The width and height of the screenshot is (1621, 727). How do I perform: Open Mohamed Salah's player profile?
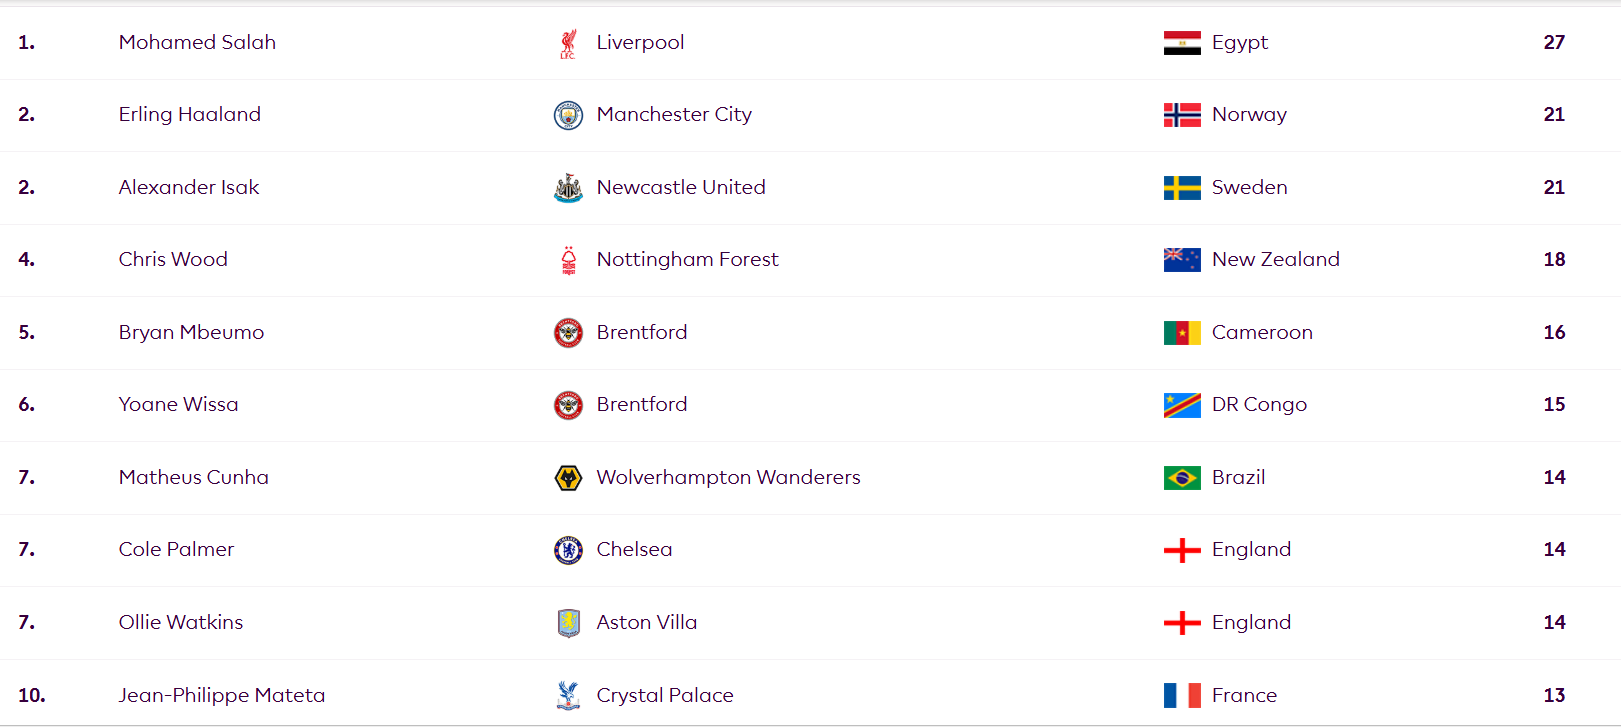click(x=197, y=42)
